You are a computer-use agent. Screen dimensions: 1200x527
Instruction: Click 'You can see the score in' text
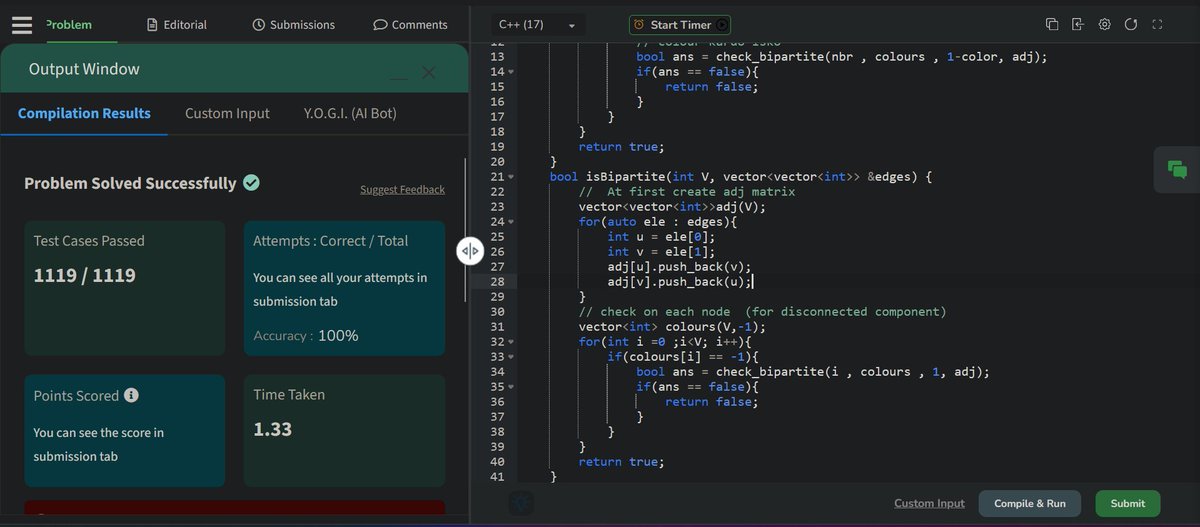(x=99, y=433)
